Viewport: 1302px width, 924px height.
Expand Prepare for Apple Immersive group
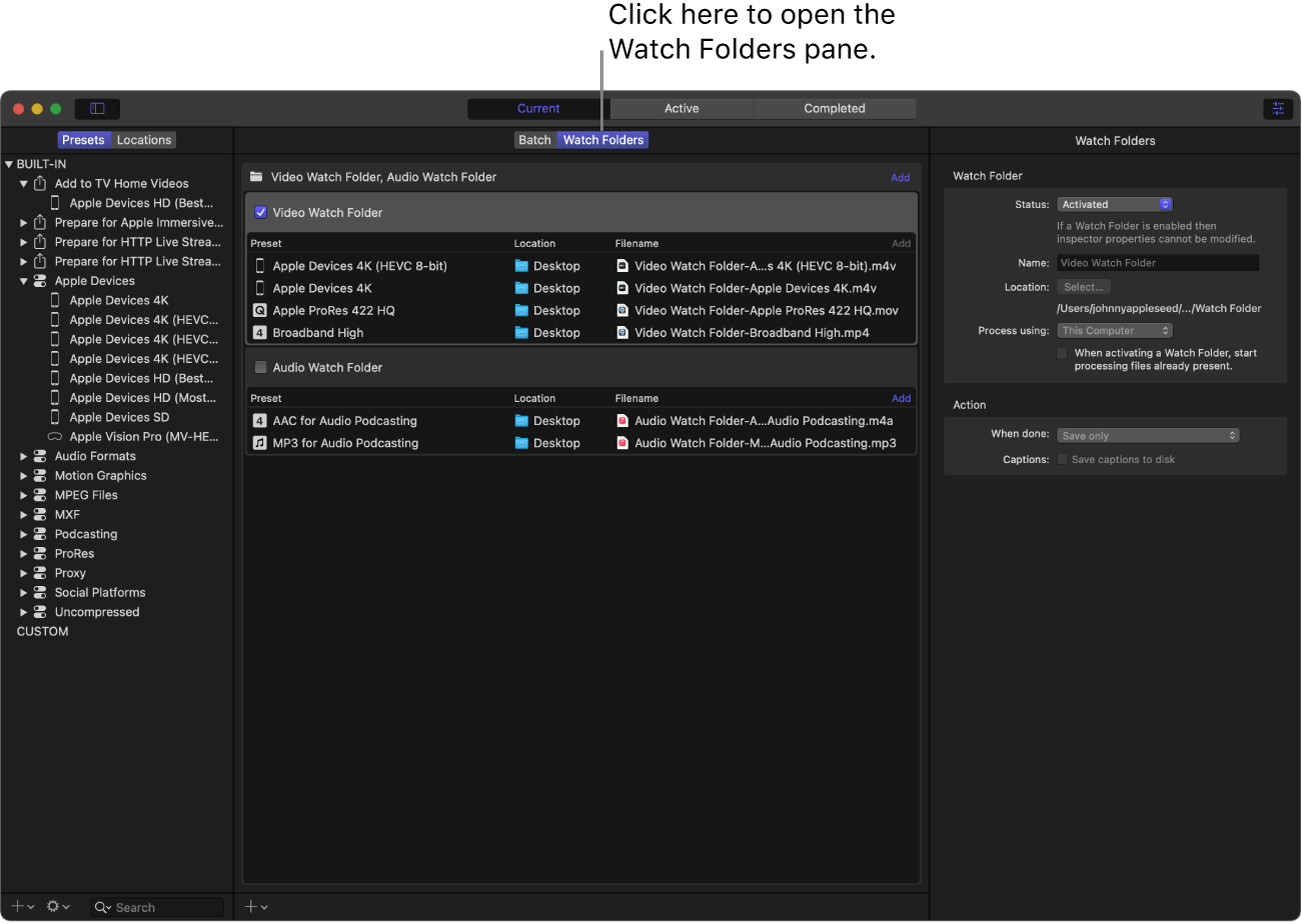point(24,222)
